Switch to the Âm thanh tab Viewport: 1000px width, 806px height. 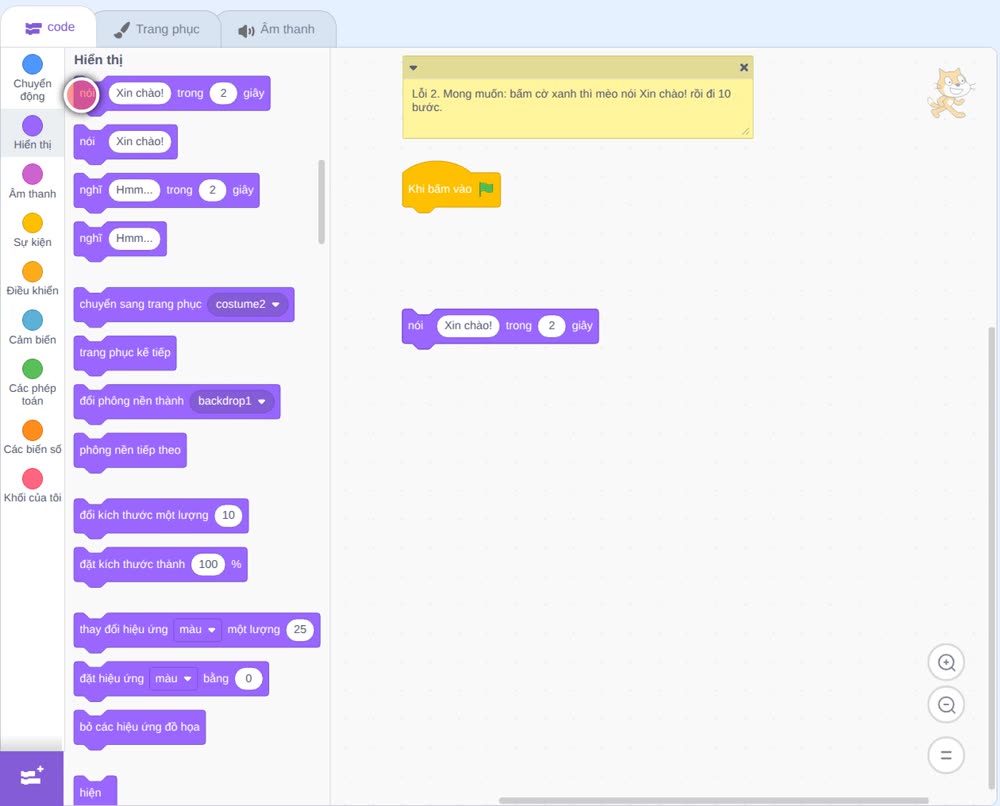click(277, 29)
